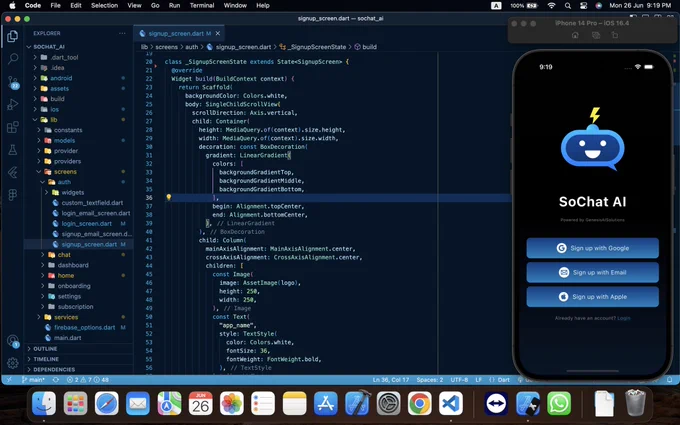Image resolution: width=680 pixels, height=425 pixels.
Task: Open the Terminal menu
Action: (202, 6)
